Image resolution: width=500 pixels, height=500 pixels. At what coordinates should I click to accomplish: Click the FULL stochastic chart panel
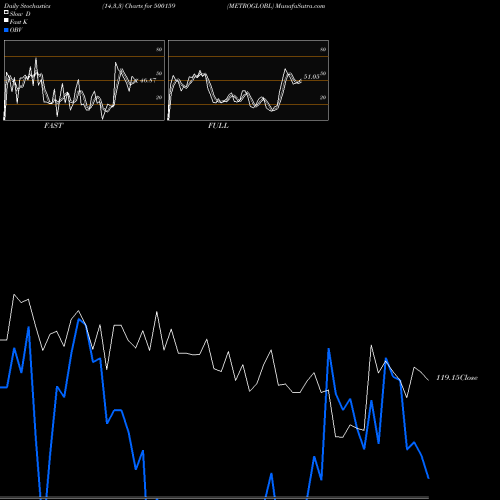[x=248, y=80]
